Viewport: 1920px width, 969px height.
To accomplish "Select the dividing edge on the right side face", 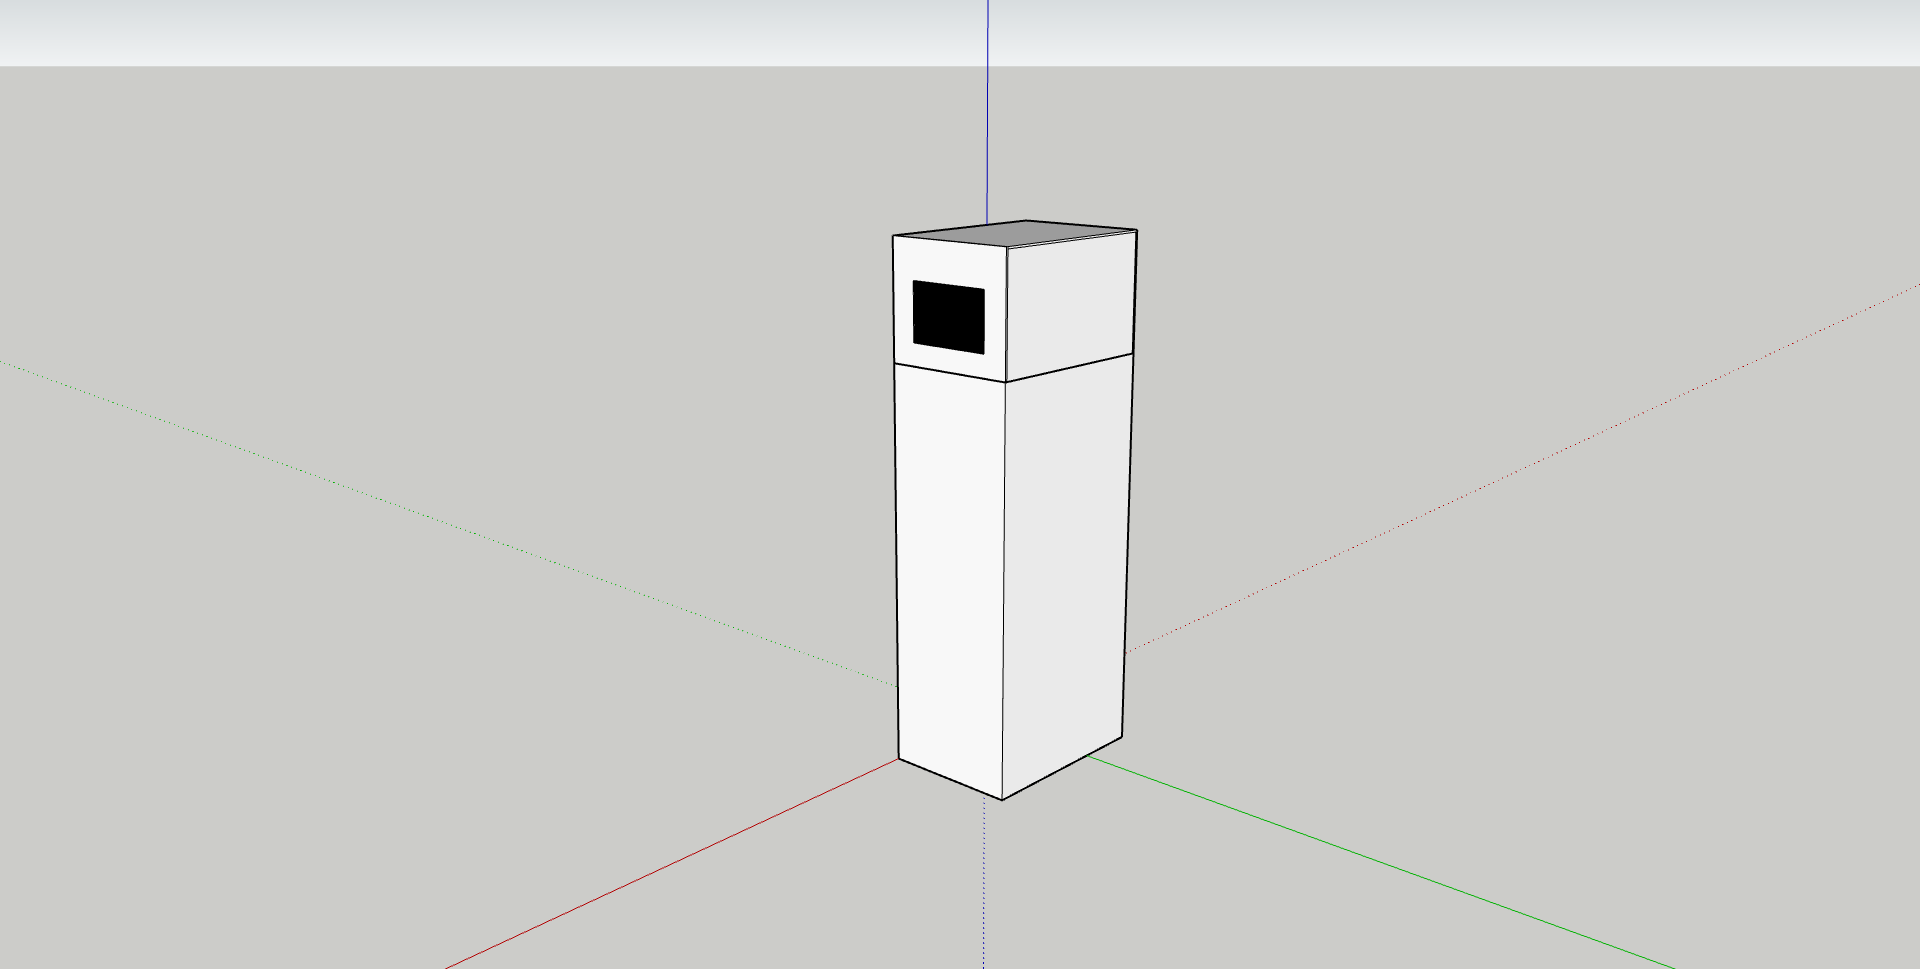I will (1069, 367).
